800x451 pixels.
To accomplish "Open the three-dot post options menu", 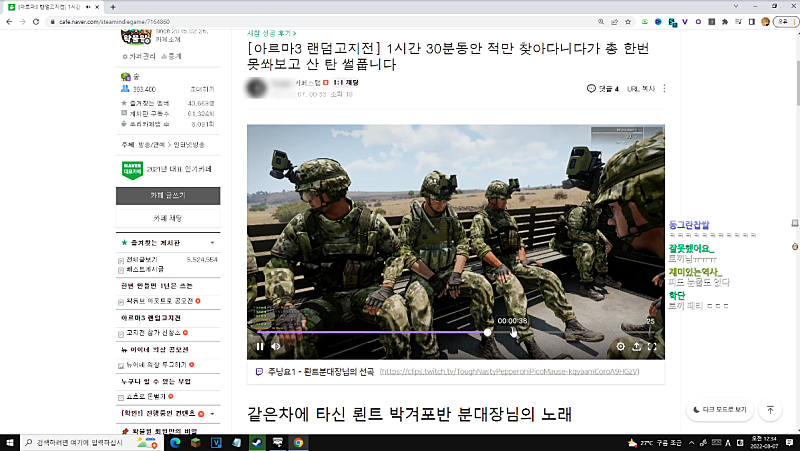I will (664, 89).
